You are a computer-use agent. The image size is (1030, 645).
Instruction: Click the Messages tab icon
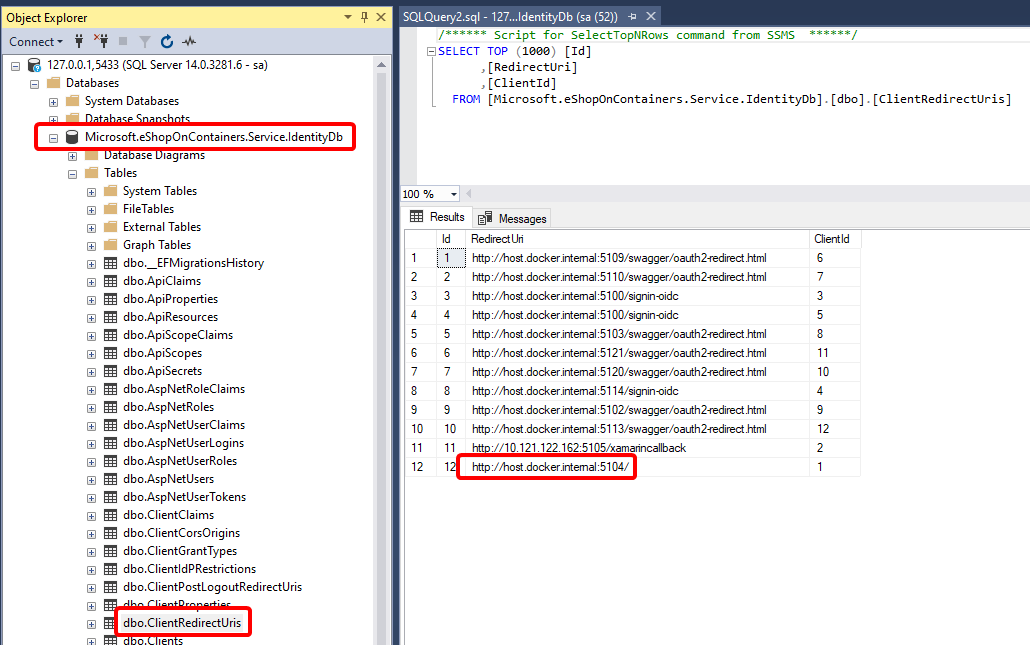(x=485, y=218)
